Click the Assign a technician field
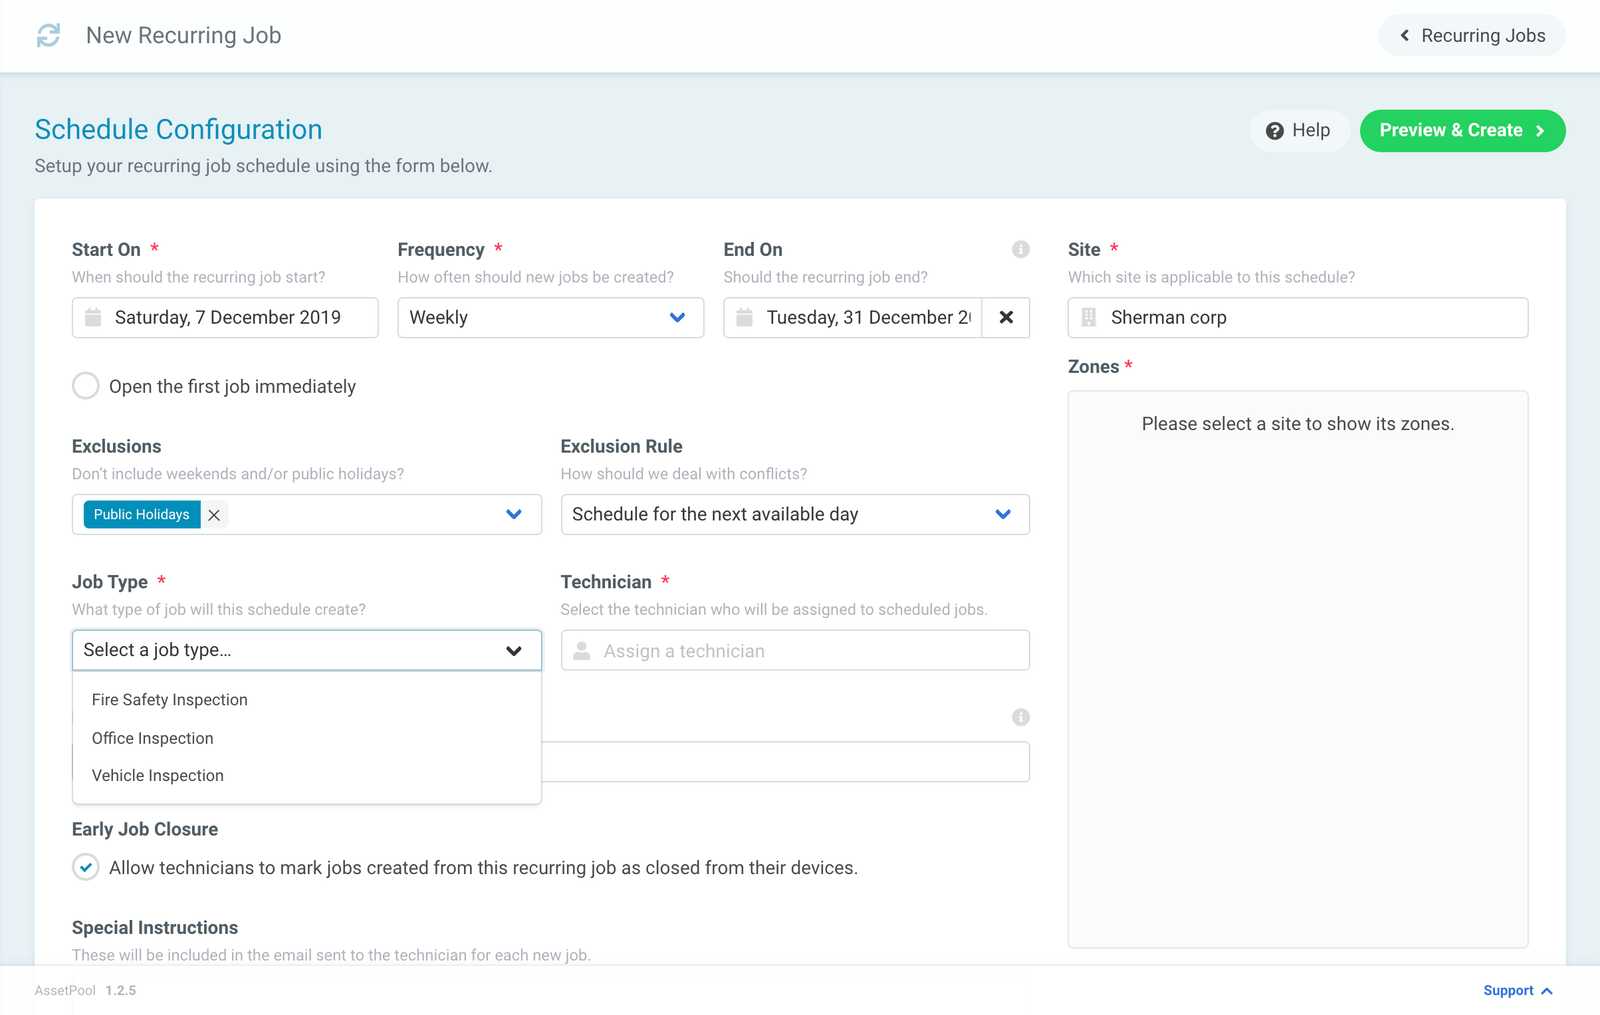 click(795, 650)
